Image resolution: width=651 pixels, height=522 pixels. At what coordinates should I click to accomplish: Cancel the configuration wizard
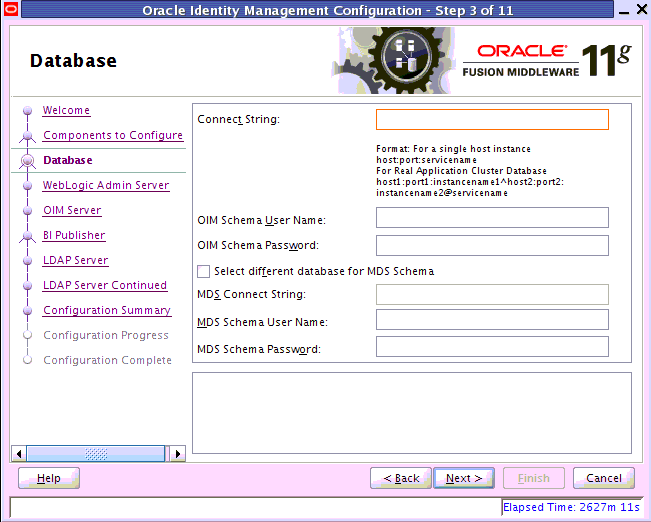pyautogui.click(x=604, y=478)
